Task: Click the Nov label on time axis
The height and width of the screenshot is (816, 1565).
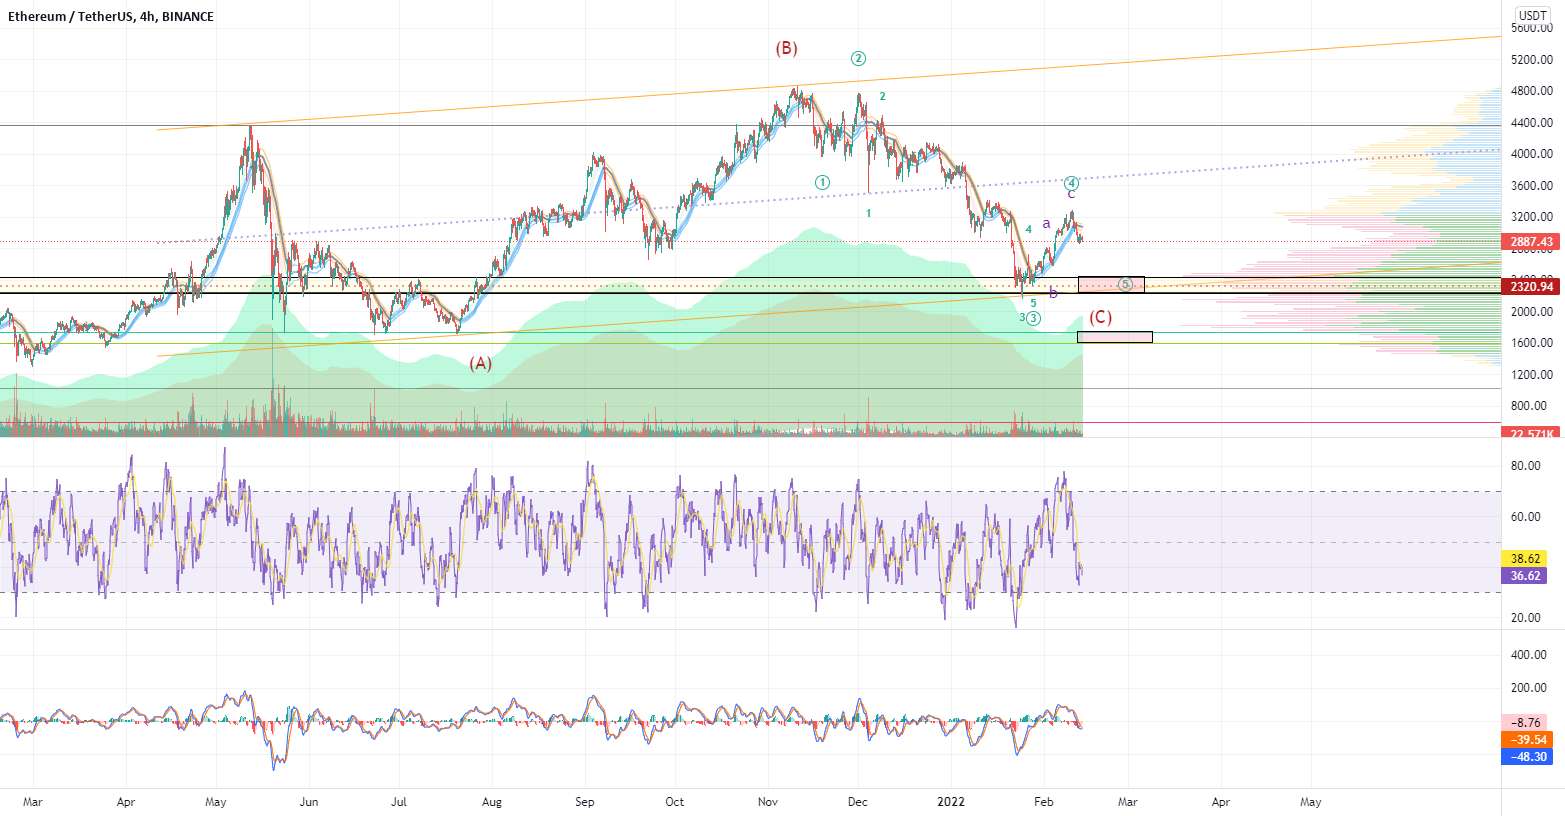Action: (768, 801)
